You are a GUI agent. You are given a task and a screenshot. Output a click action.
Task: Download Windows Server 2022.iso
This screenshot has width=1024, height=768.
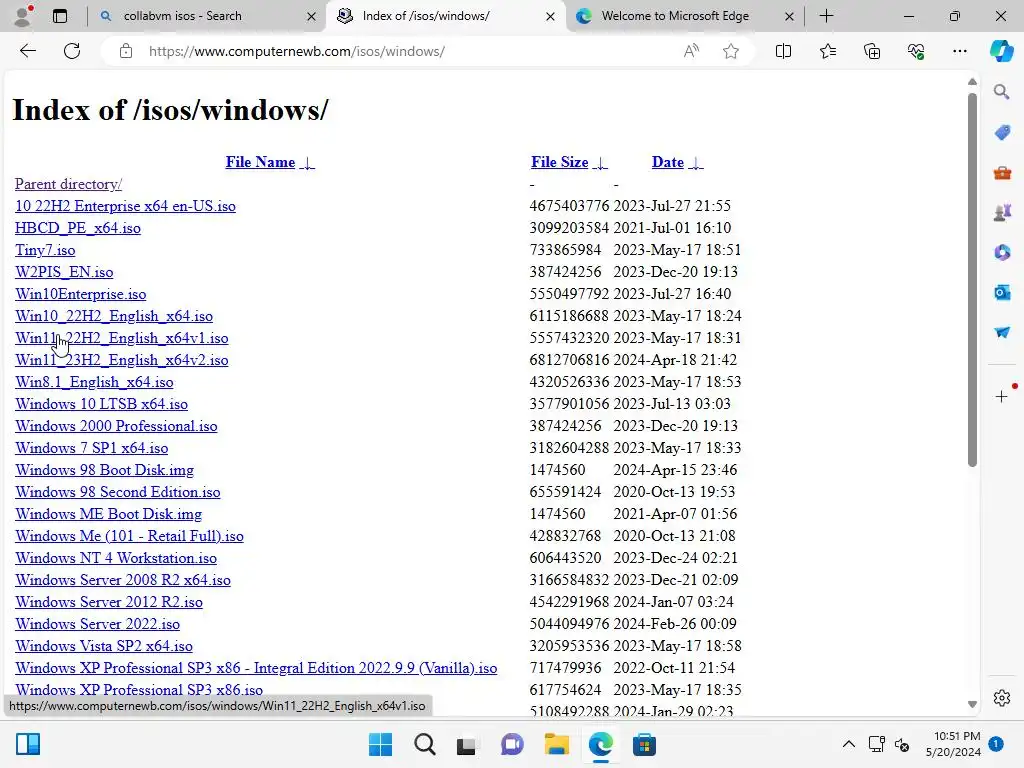point(97,624)
